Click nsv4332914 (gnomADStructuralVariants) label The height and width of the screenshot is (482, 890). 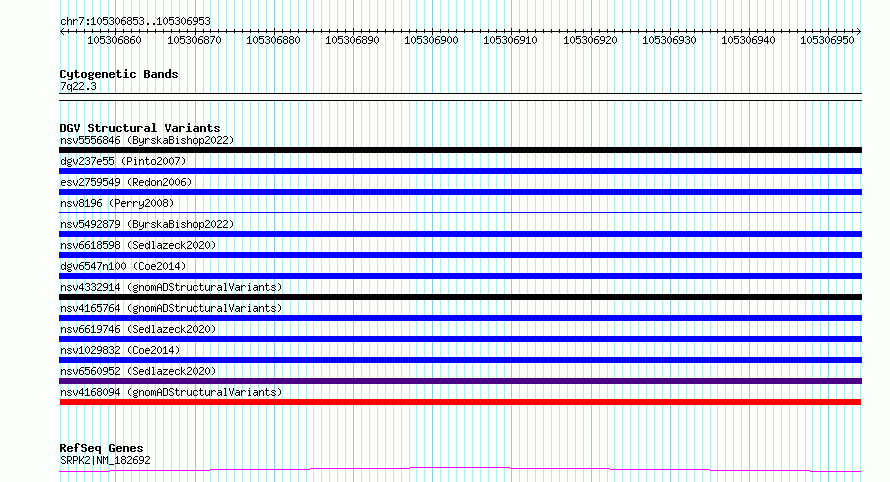171,287
